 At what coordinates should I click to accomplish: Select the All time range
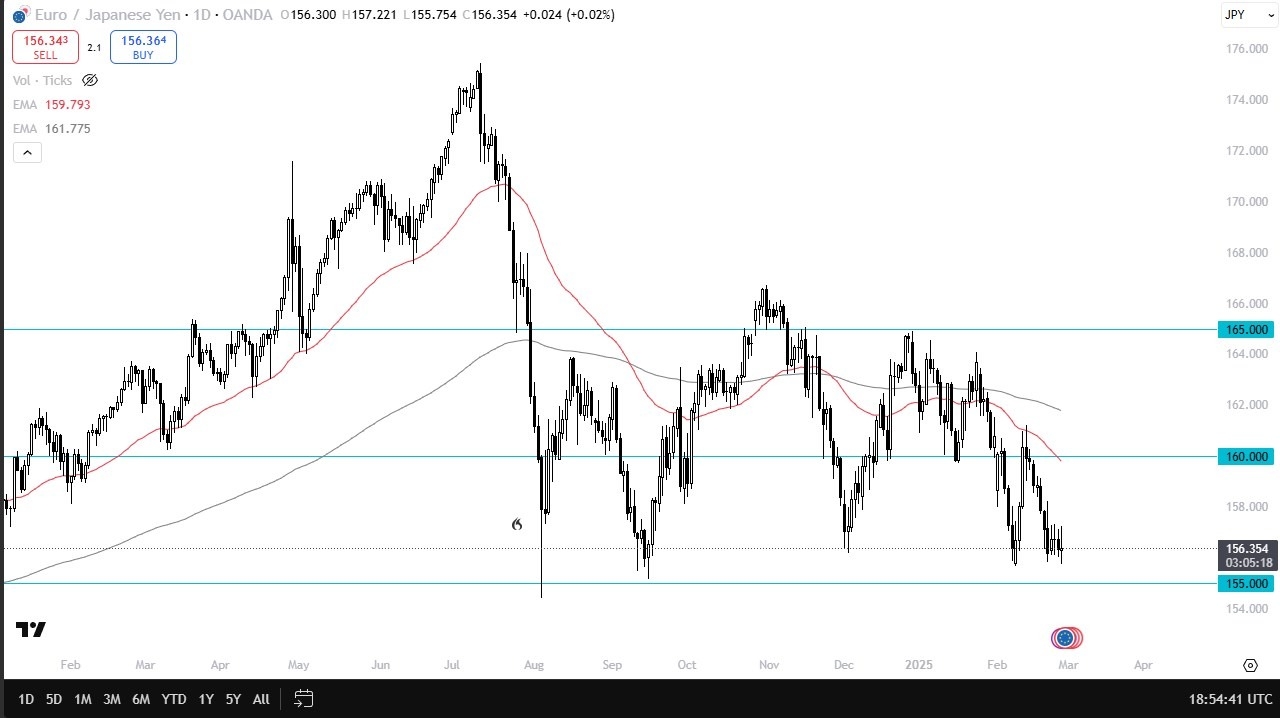[x=261, y=699]
